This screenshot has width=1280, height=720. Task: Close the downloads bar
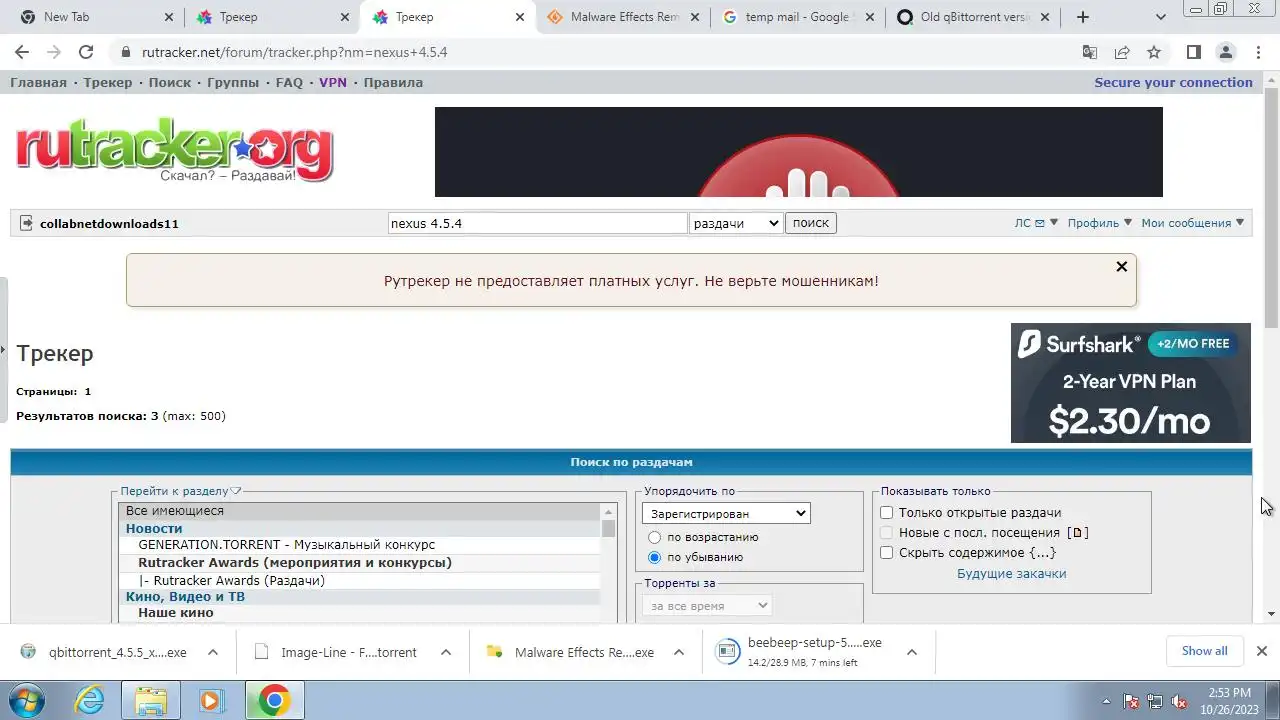tap(1261, 651)
